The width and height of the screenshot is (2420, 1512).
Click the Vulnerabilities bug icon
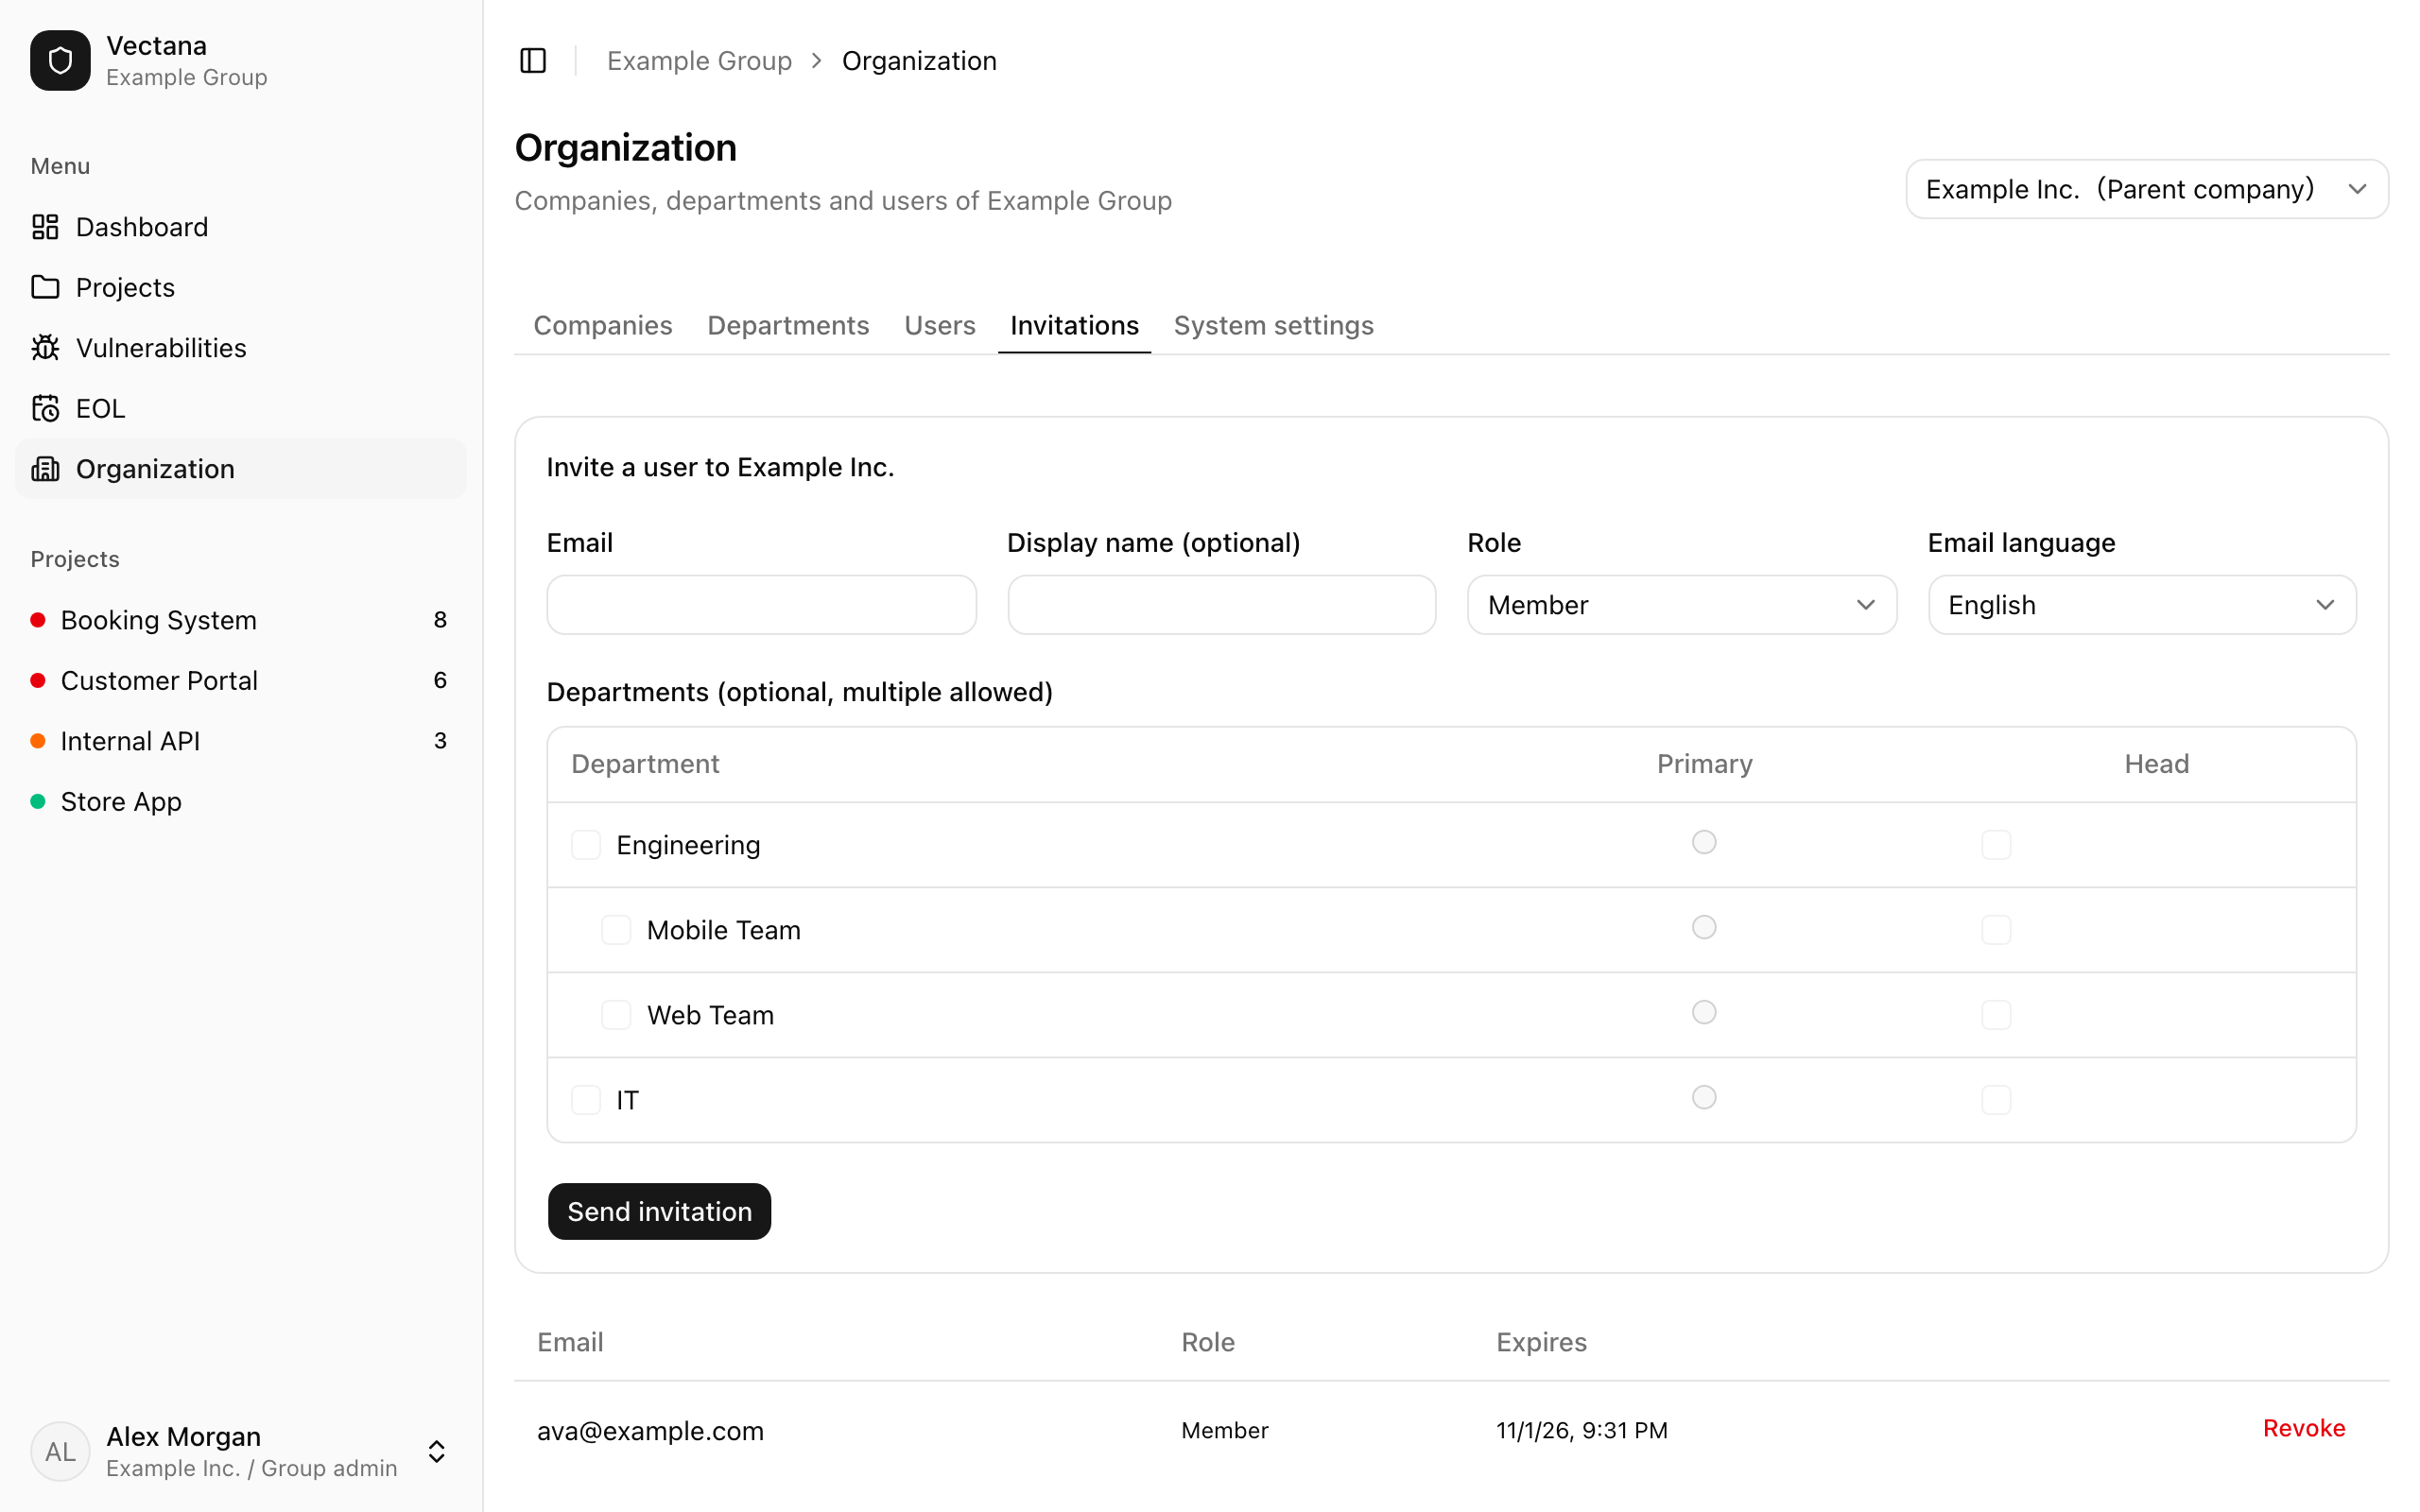pos(45,348)
